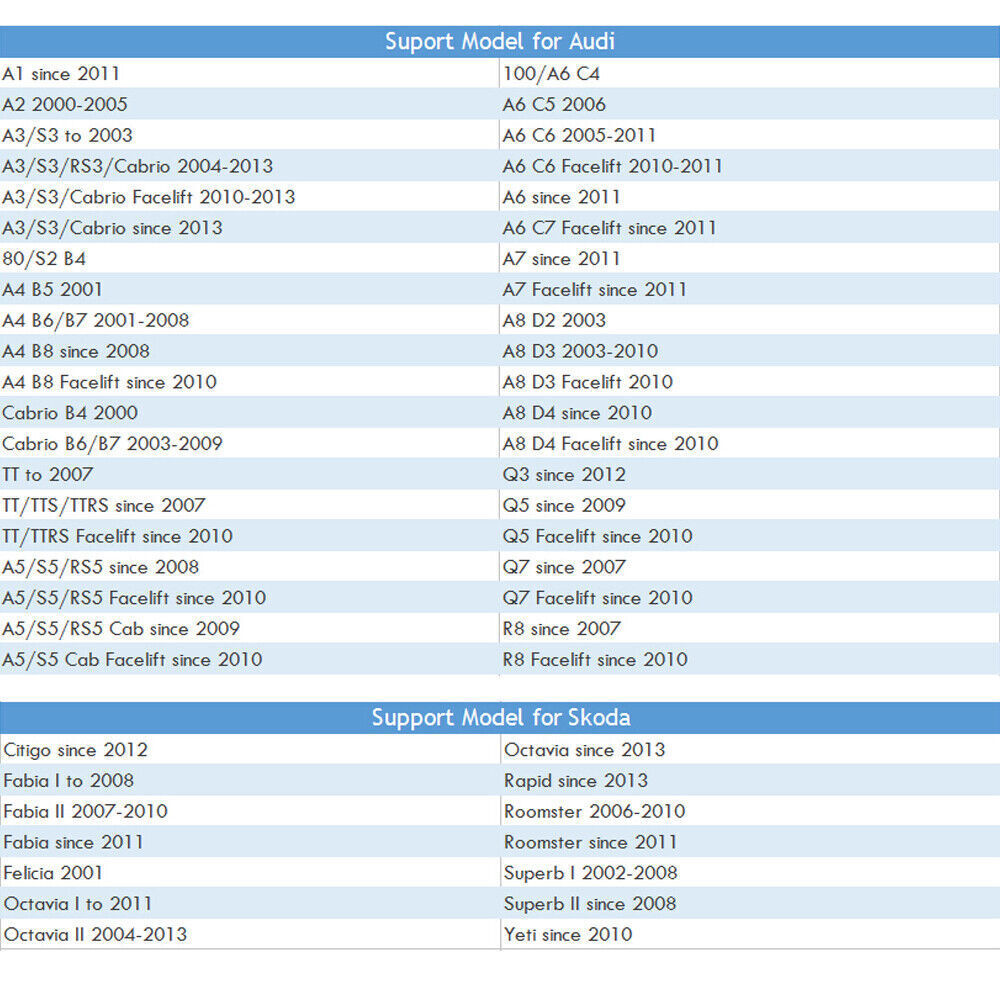Screen dimensions: 1000x1000
Task: Click 'A8 D3 2003-2010' cell
Action: click(749, 351)
